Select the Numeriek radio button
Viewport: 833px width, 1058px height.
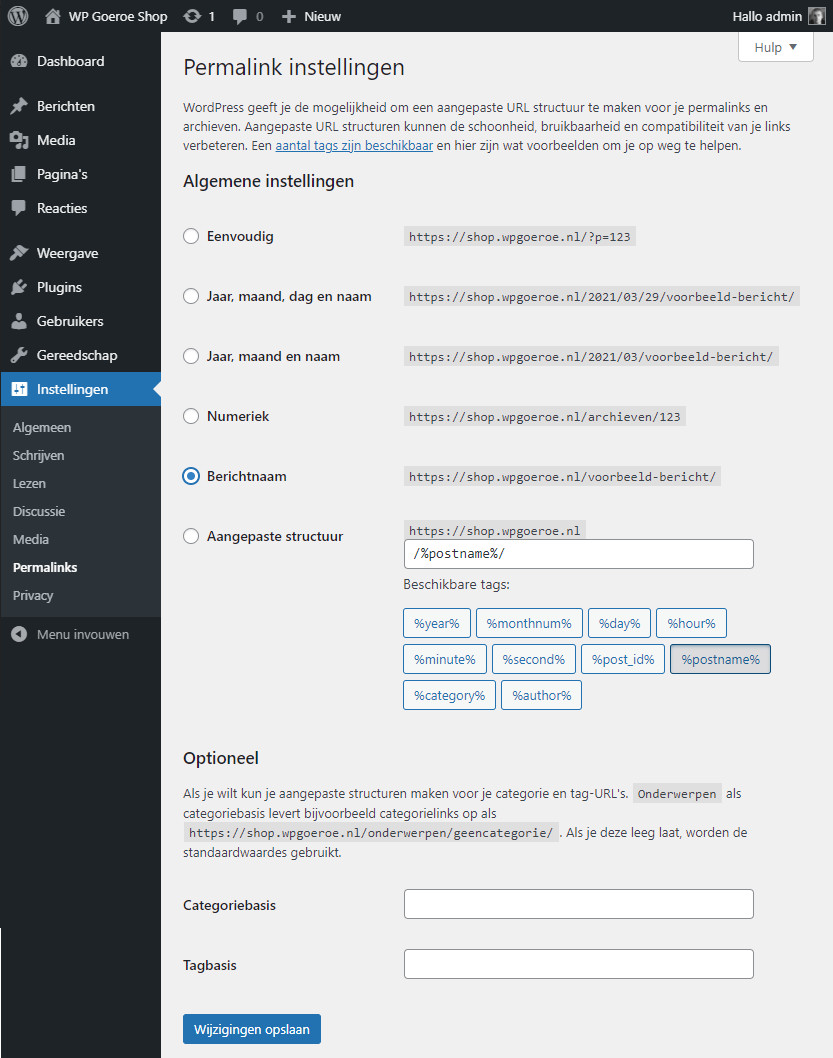[191, 416]
